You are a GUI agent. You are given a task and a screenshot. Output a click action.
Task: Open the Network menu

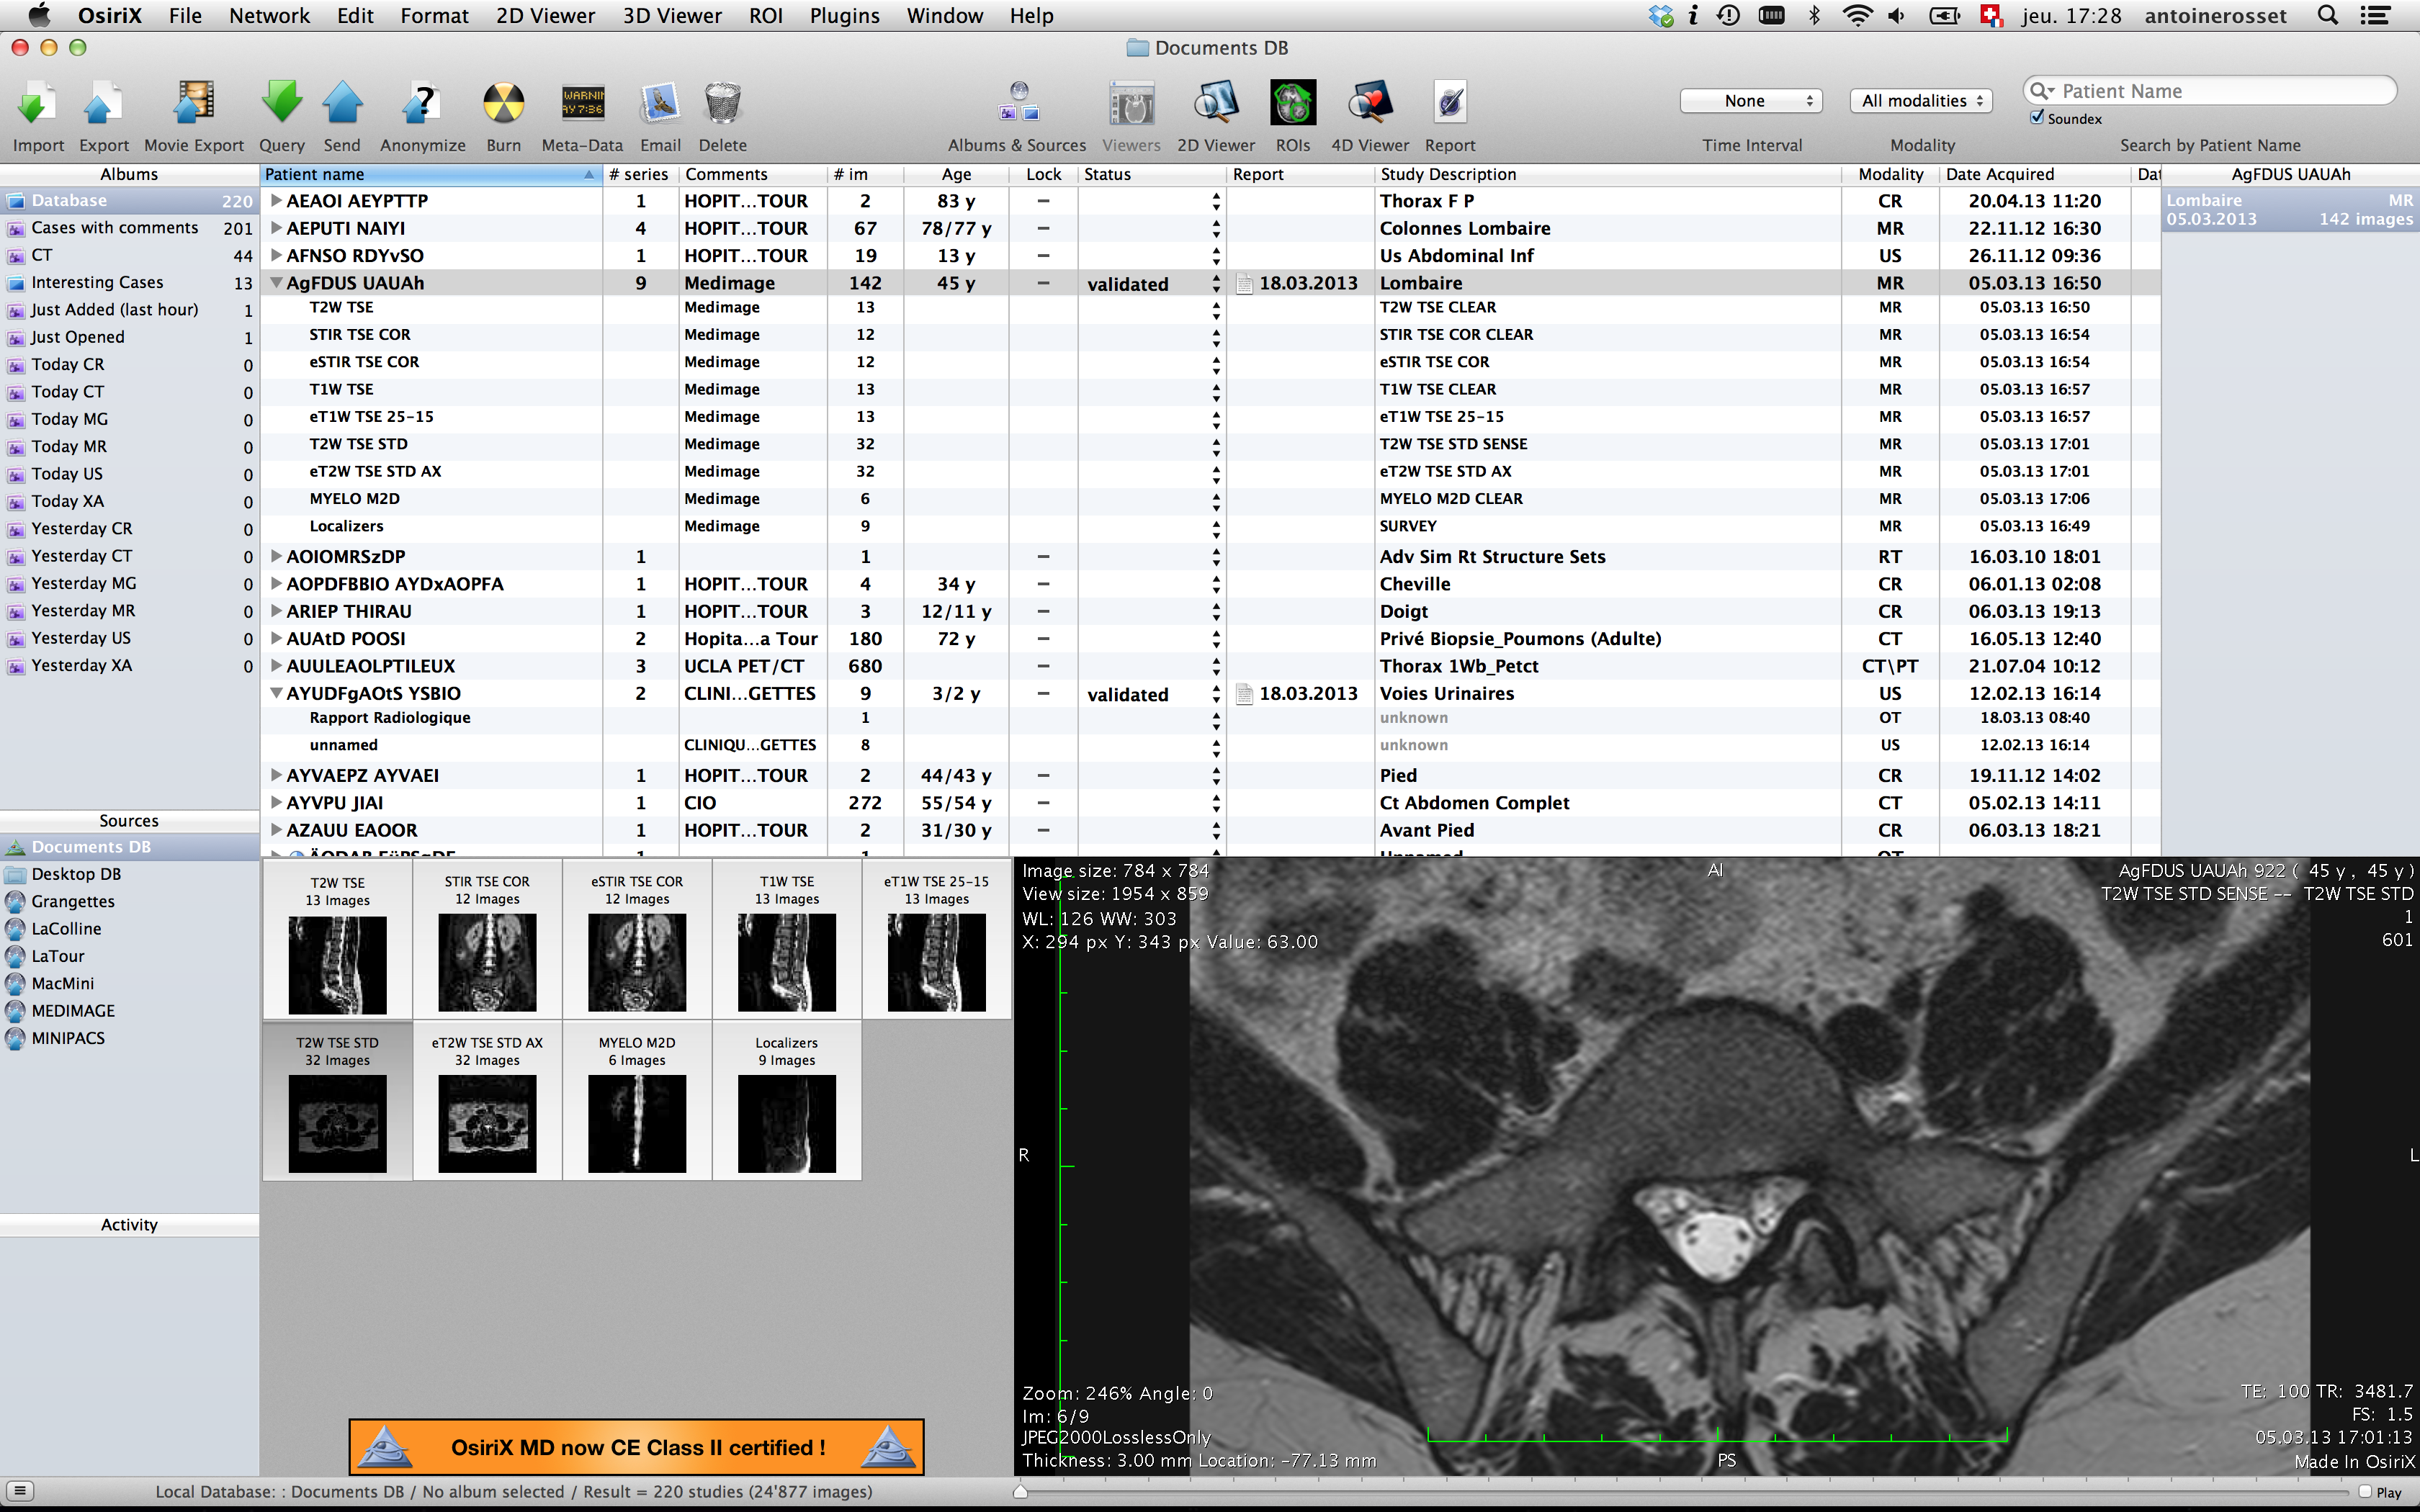269,15
